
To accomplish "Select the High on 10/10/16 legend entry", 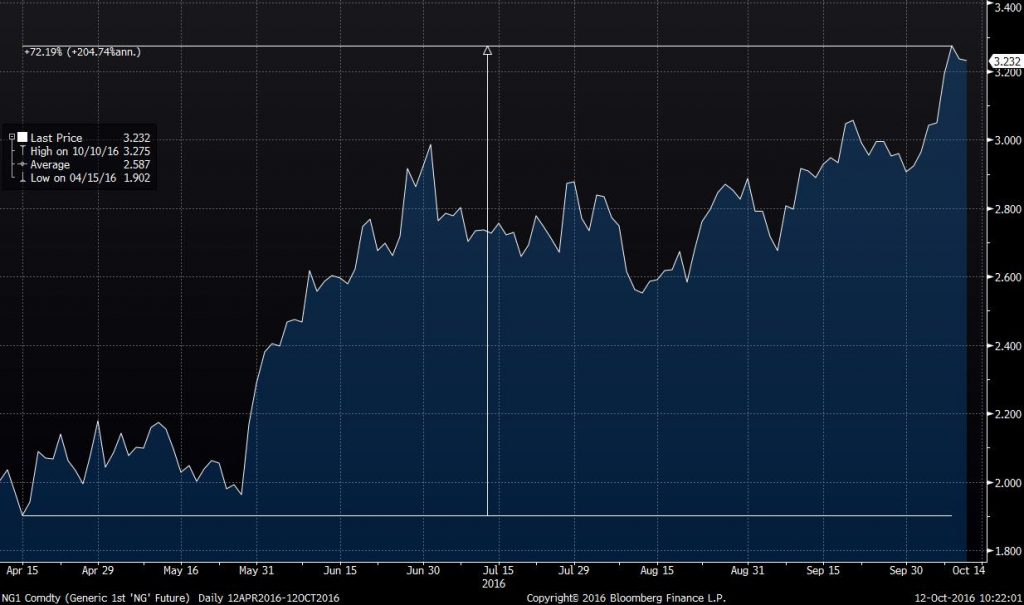I will point(73,151).
